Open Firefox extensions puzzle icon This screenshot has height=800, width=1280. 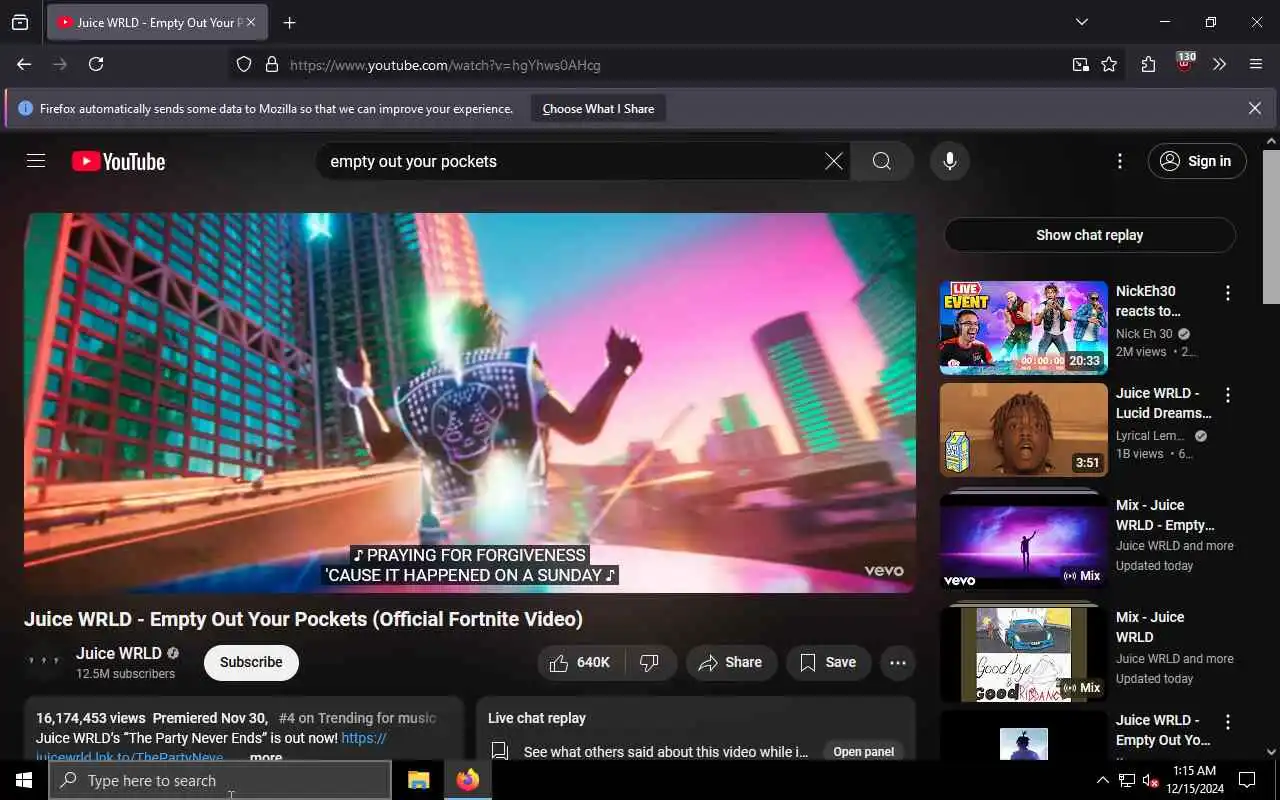pyautogui.click(x=1148, y=64)
